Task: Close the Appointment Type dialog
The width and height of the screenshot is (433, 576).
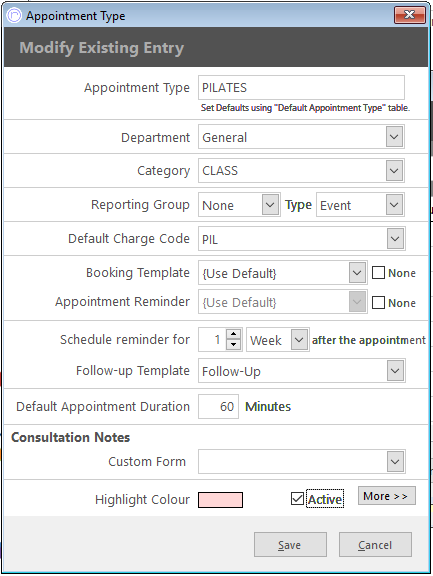Action: [410, 15]
